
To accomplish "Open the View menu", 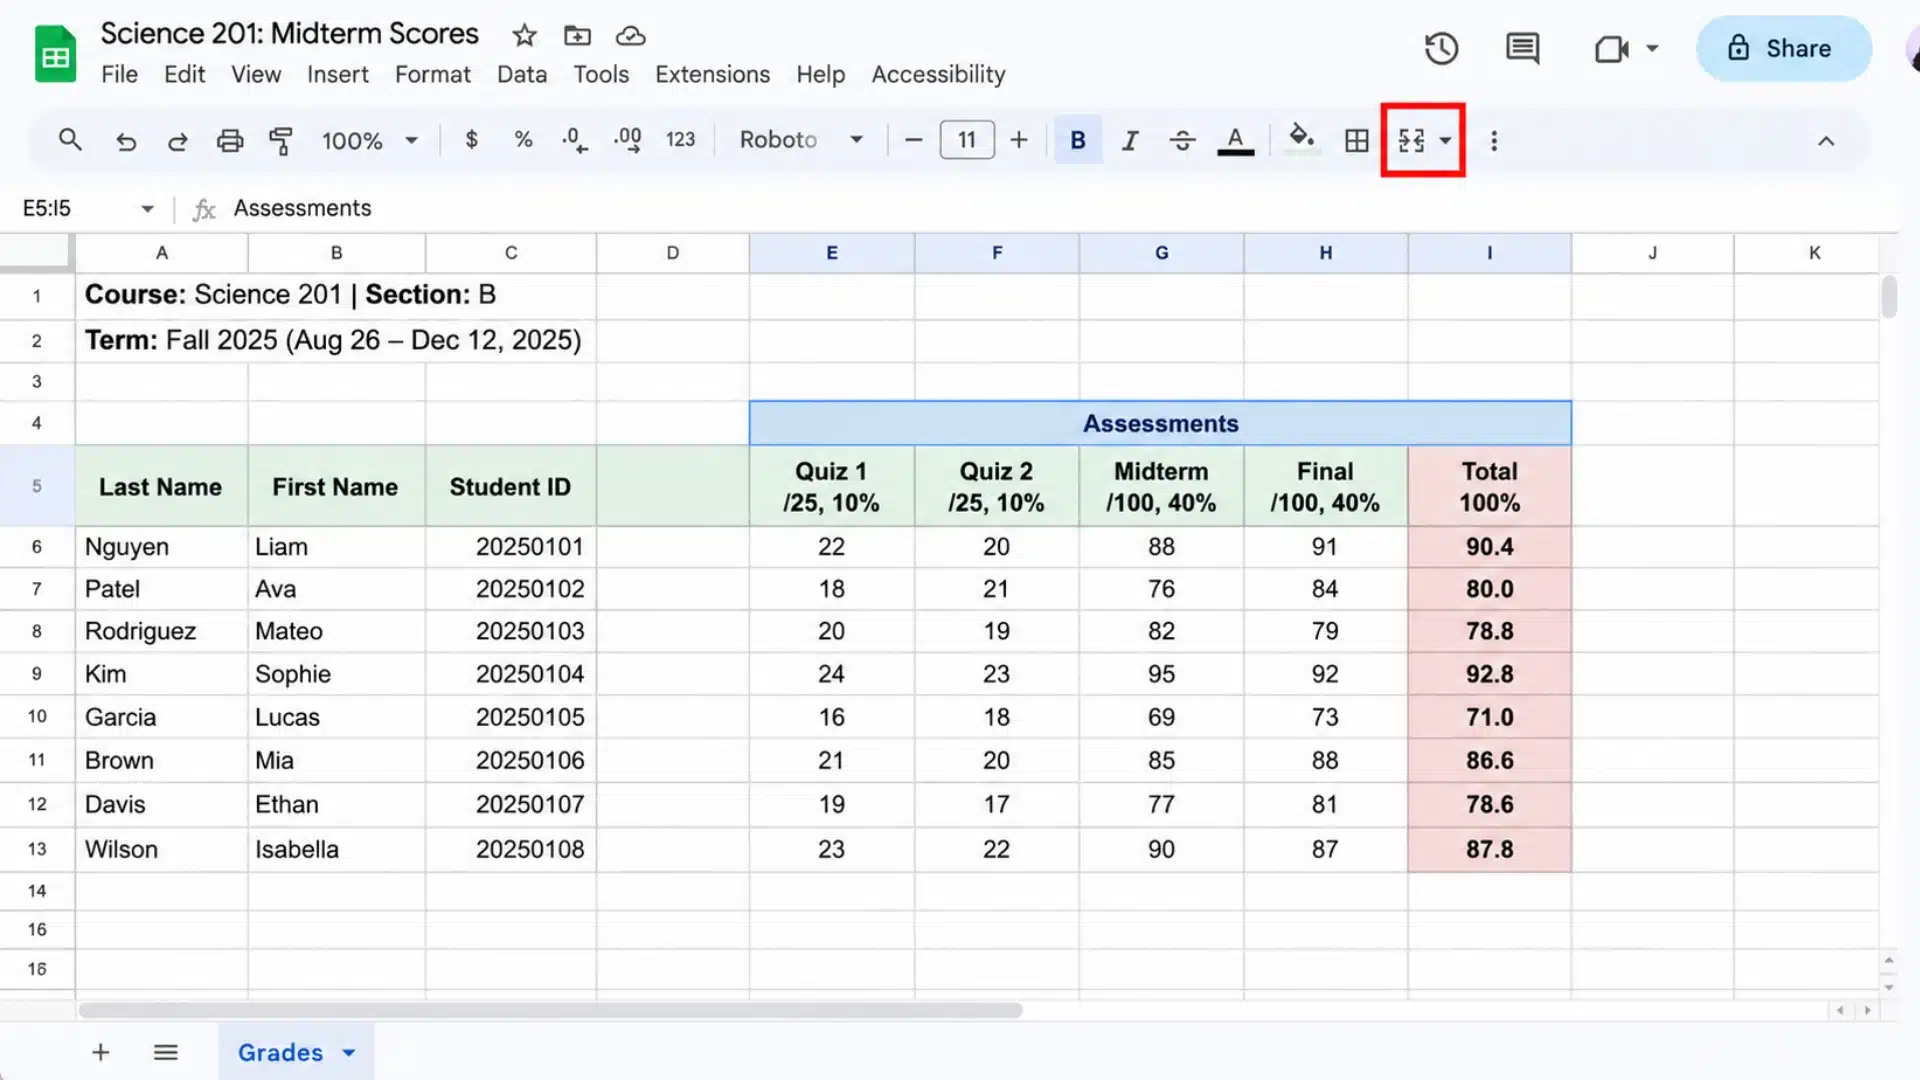I will [256, 74].
